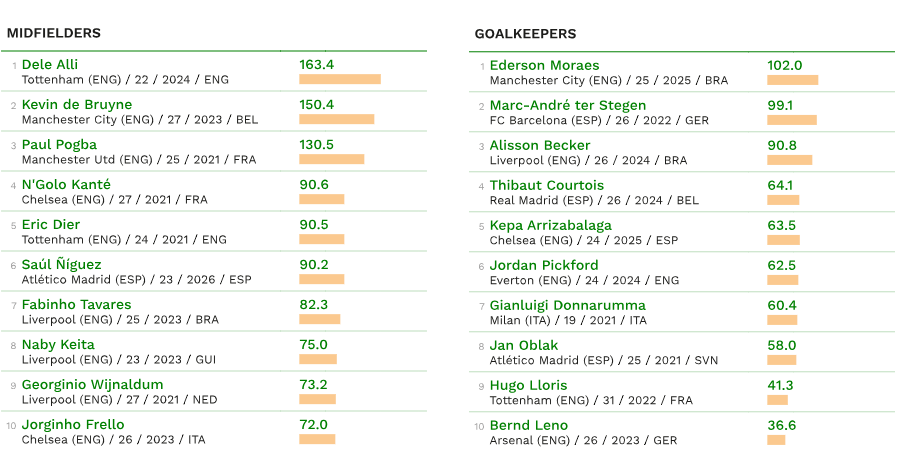Open the Saúl Ñíguez entry
The height and width of the screenshot is (471, 899).
(x=62, y=264)
